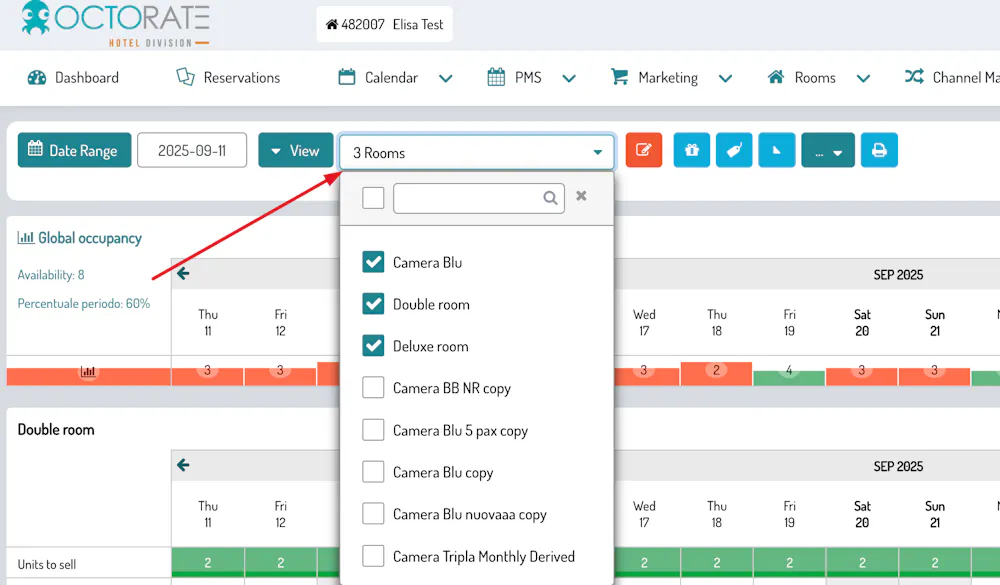The width and height of the screenshot is (1000, 585).
Task: Click the Channel Manager shuffle icon
Action: (x=914, y=77)
